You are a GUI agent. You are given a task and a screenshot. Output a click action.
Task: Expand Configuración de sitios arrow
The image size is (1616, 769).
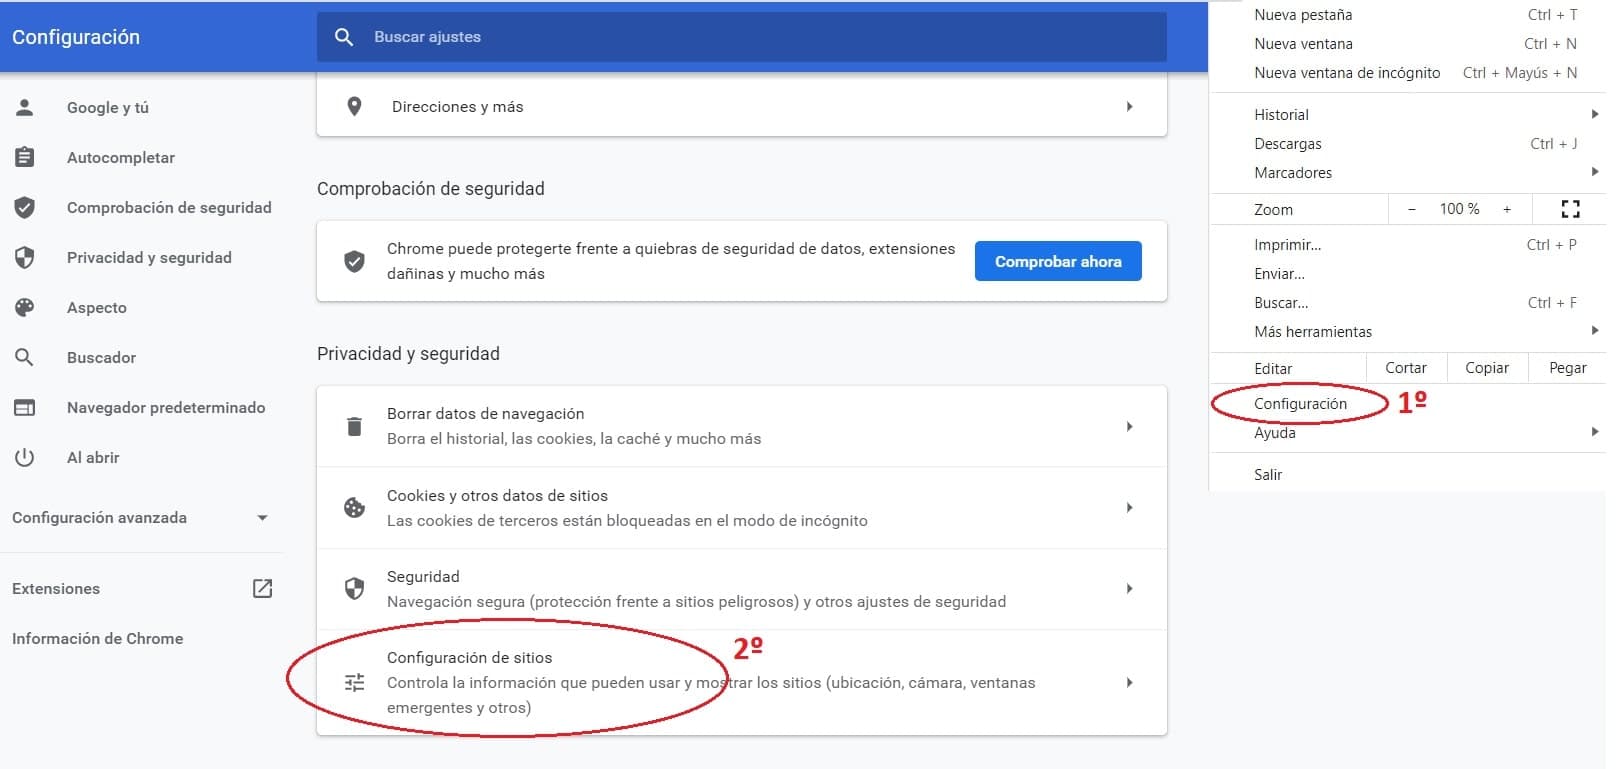tap(1129, 682)
